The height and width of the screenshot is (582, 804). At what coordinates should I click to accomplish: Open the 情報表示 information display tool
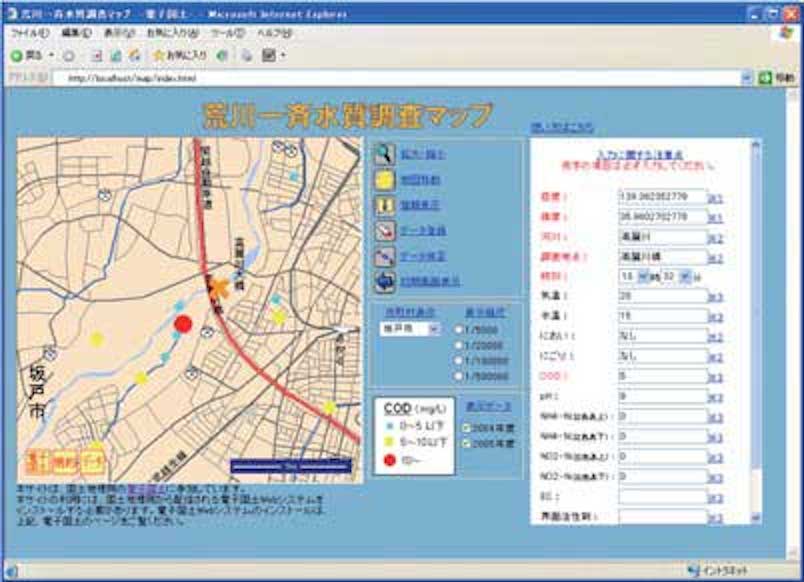pos(383,204)
